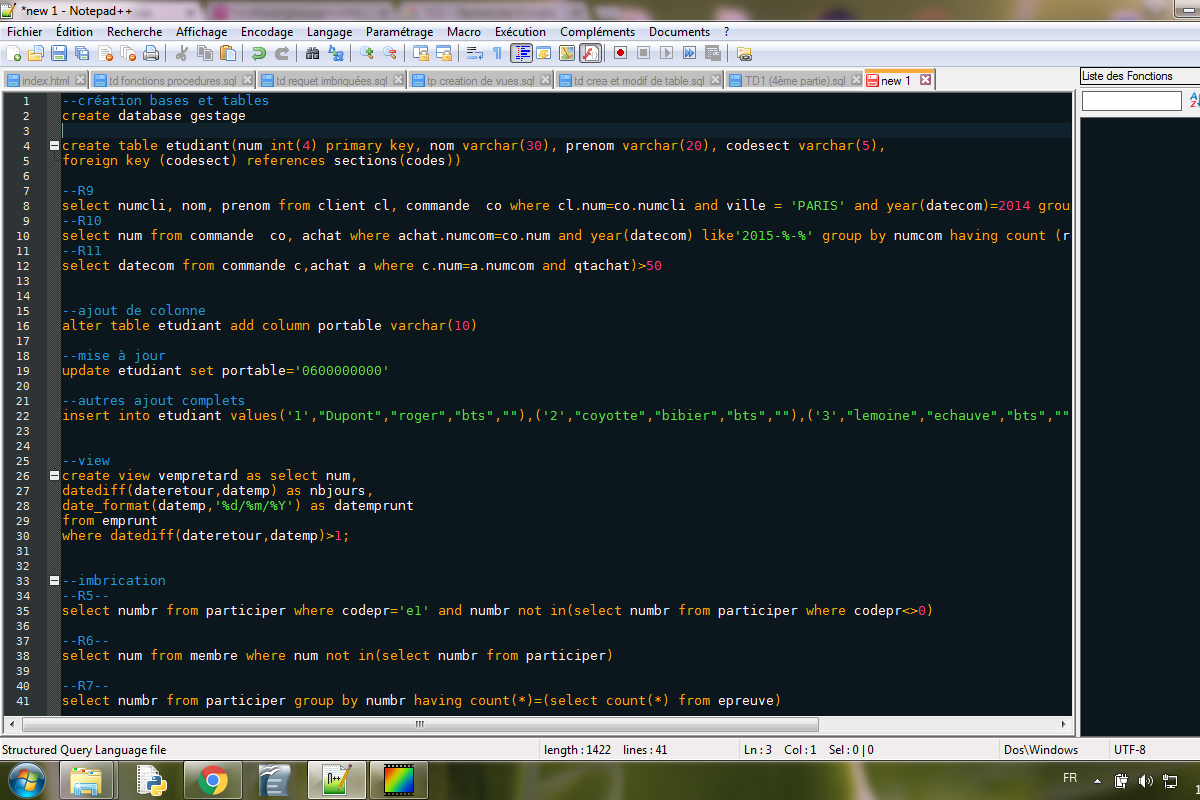
Task: Collapse the fold marker at line 26
Action: [x=53, y=476]
